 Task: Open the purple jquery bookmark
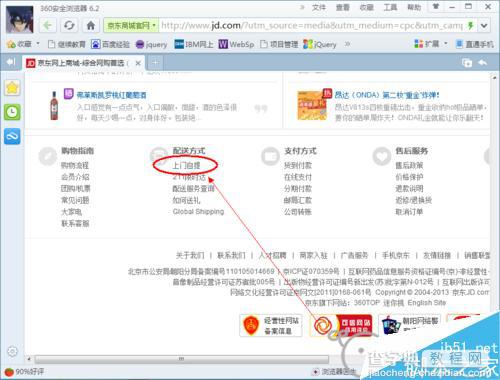click(152, 44)
